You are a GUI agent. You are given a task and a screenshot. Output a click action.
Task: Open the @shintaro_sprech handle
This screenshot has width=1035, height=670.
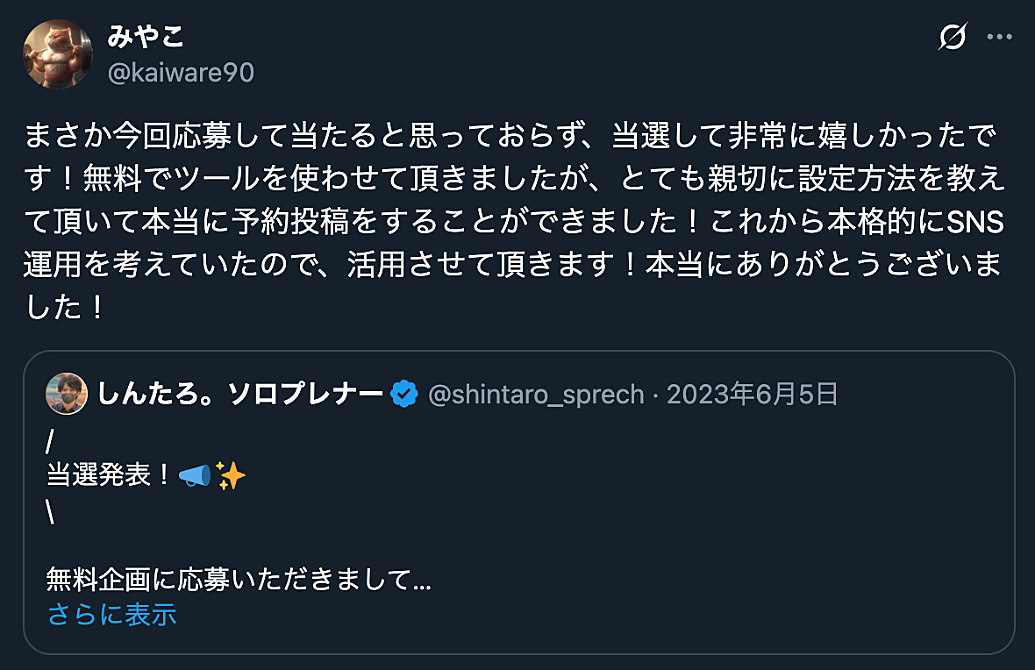536,395
